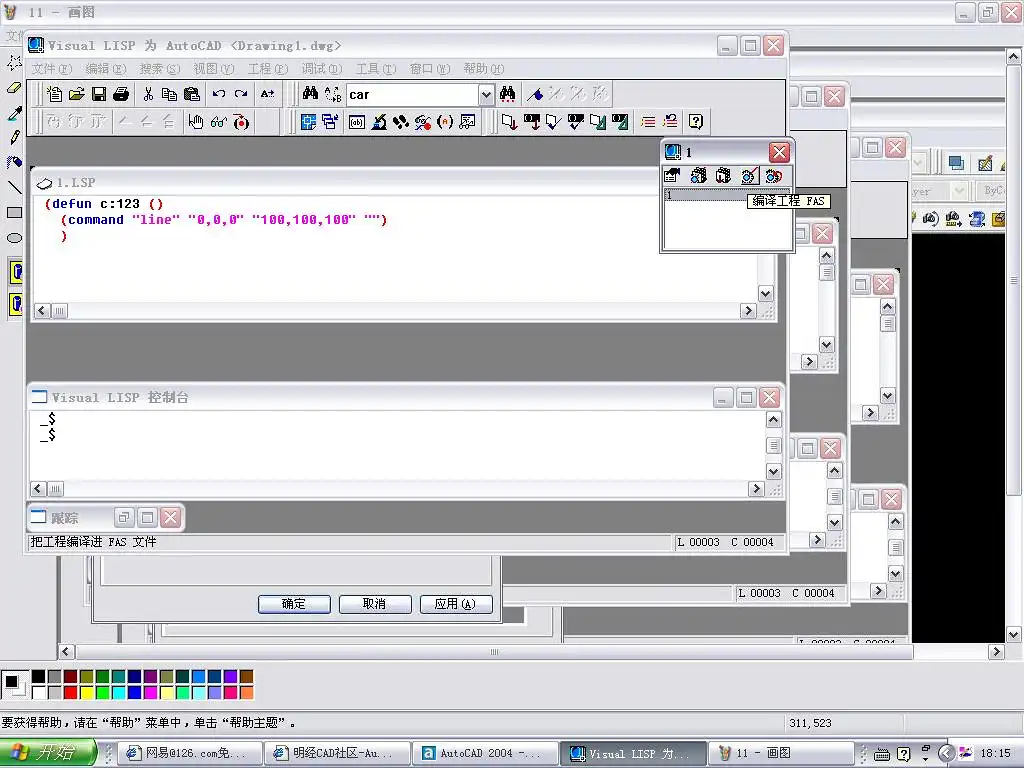Pick the yellow color swatch in palette
The width and height of the screenshot is (1024, 768).
coord(86,692)
